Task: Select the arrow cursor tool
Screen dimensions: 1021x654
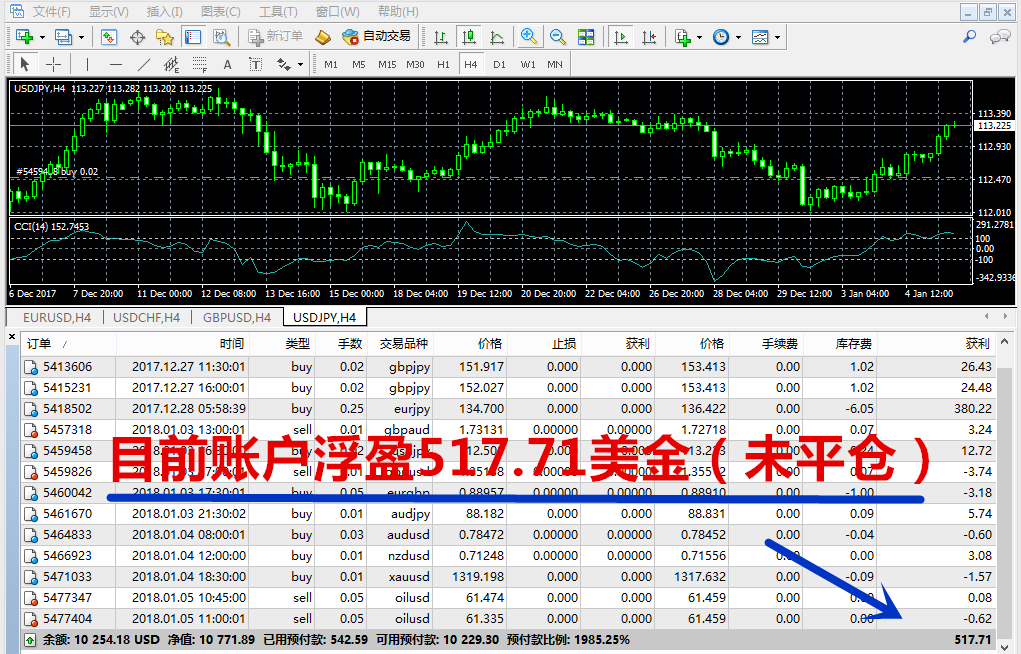Action: (x=25, y=63)
